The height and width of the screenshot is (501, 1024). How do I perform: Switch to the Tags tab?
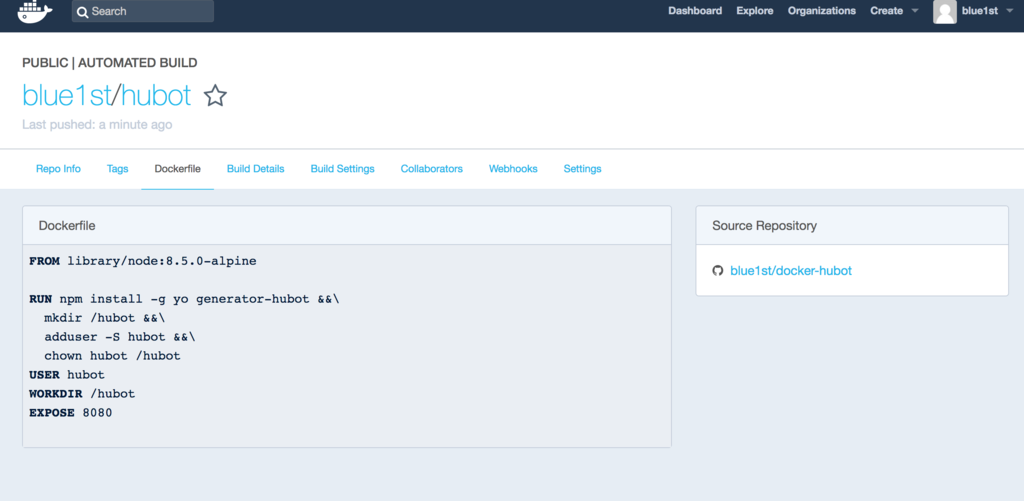(x=118, y=169)
